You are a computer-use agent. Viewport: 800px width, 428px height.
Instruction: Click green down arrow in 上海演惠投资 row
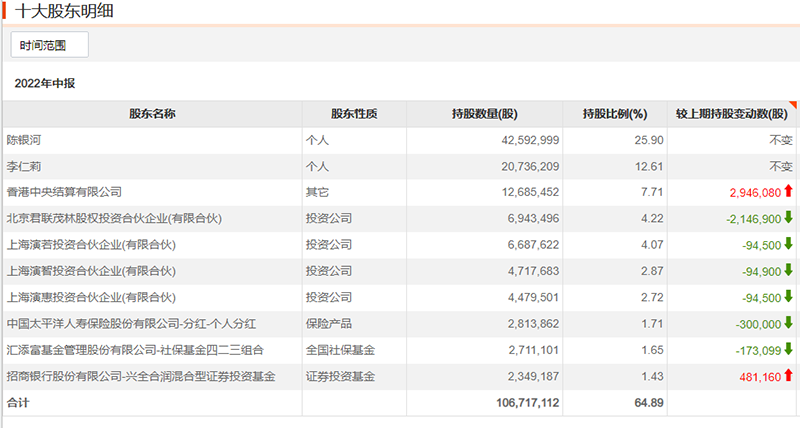(x=788, y=297)
